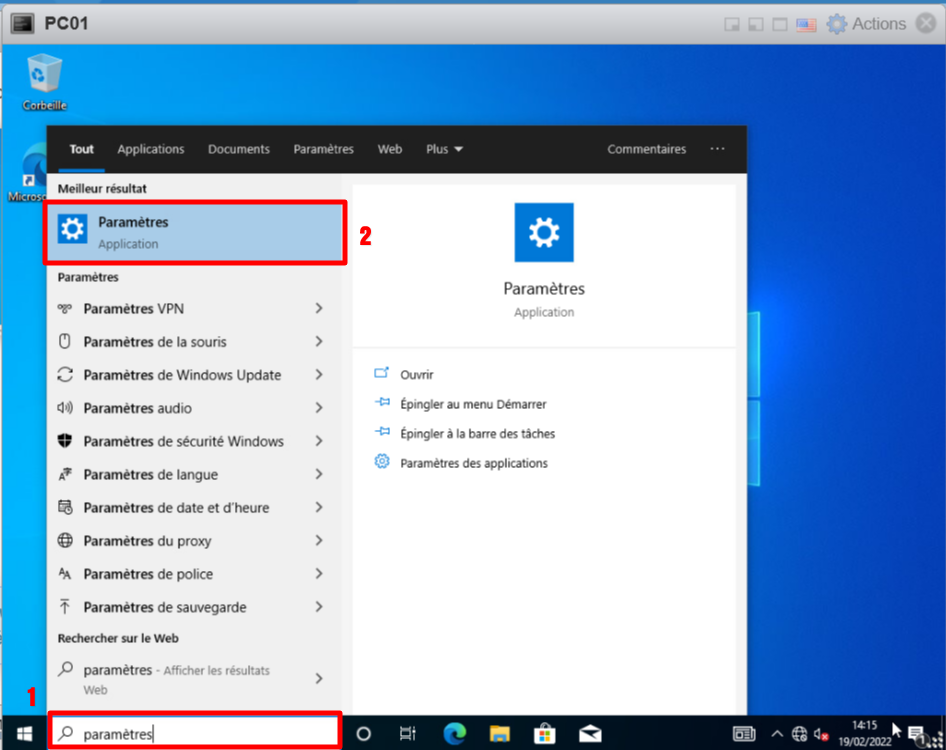Expand Paramètres de Windows Update arrow
This screenshot has width=946, height=750.
[x=319, y=375]
